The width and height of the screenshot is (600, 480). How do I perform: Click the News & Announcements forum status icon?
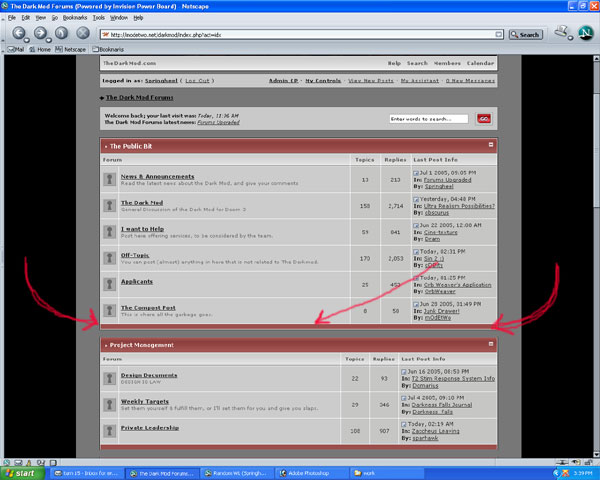(110, 179)
